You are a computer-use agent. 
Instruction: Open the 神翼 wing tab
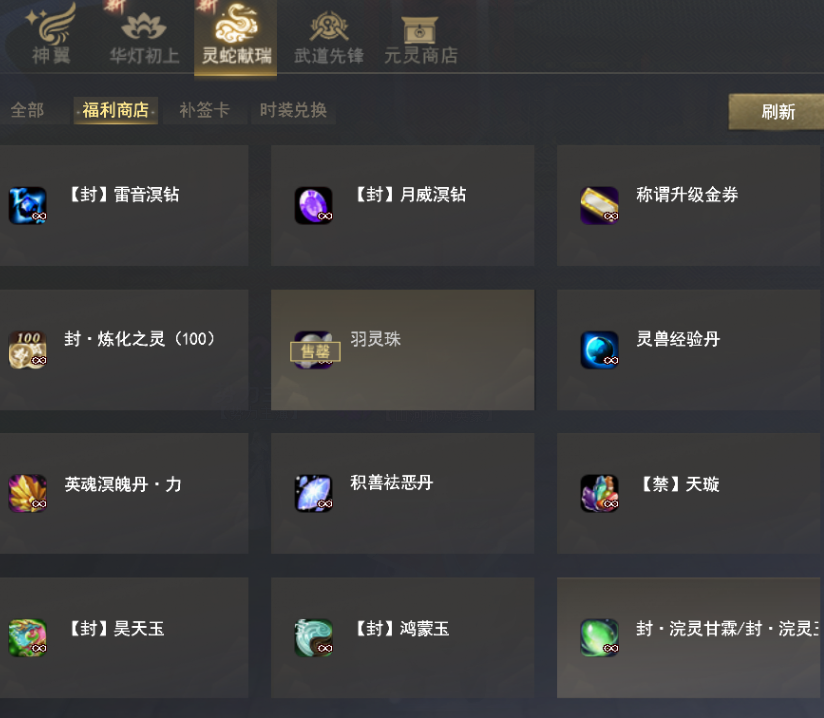[x=51, y=35]
